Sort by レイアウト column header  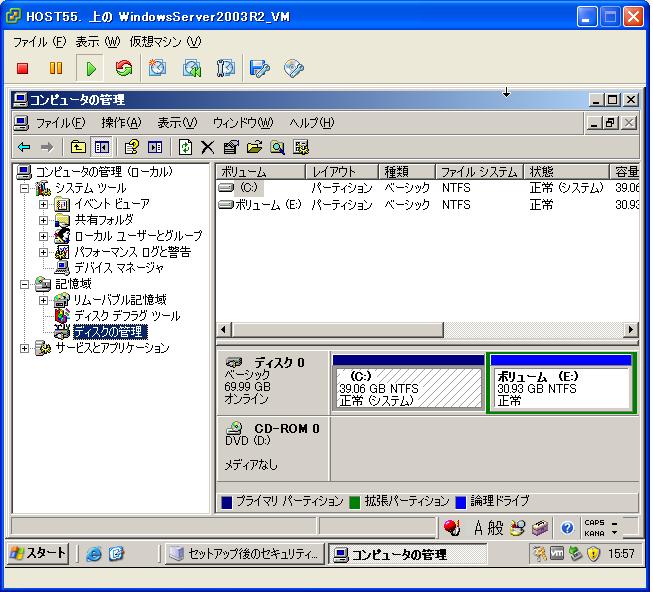(342, 172)
